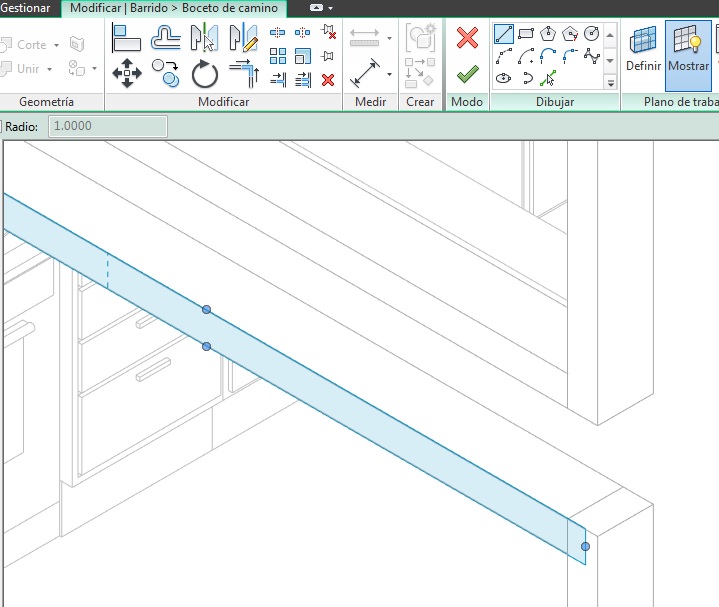Choose Mirror by picking axis tool
The width and height of the screenshot is (719, 607).
[x=204, y=38]
